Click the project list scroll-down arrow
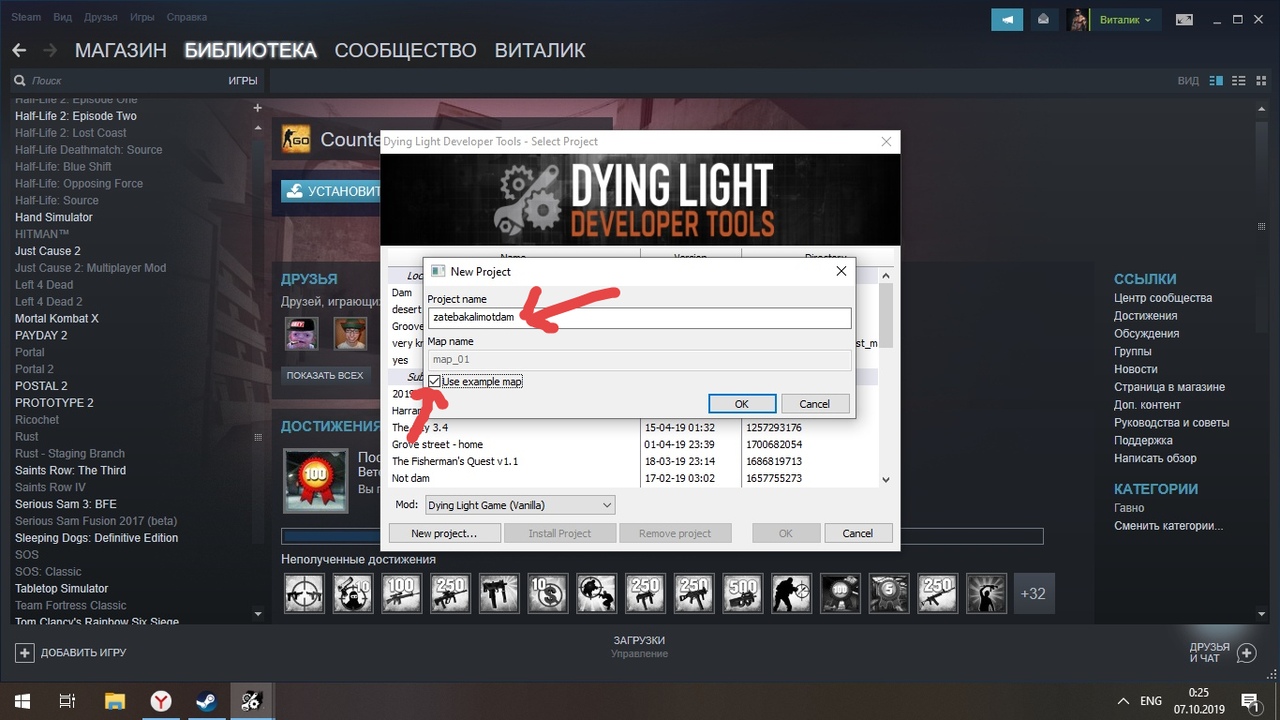The image size is (1280, 720). (x=885, y=480)
